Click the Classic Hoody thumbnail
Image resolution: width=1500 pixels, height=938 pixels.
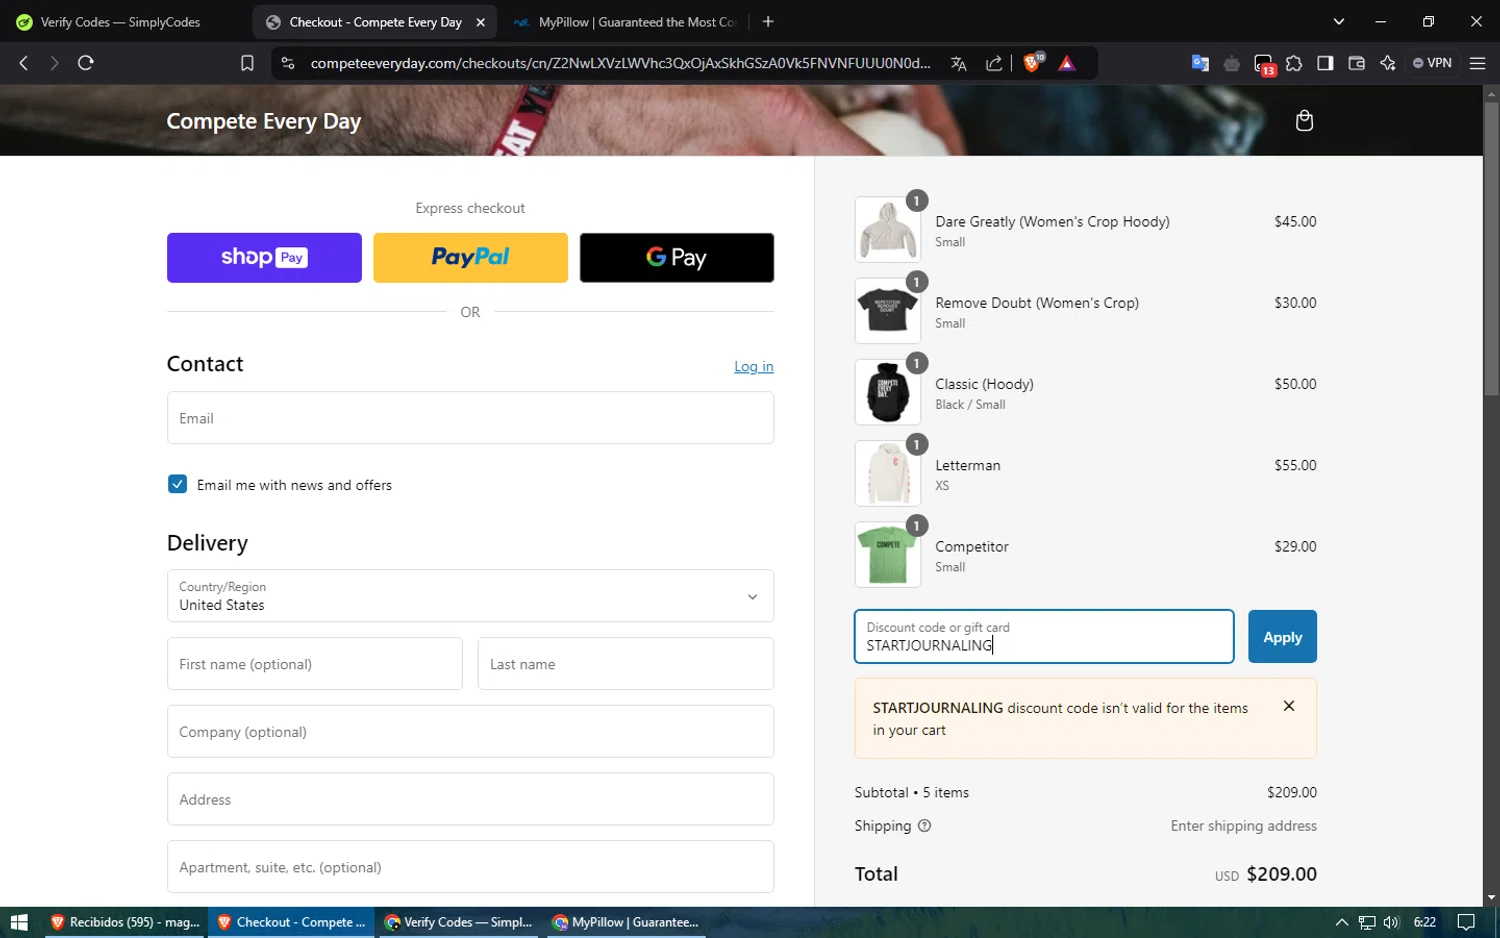coord(888,392)
